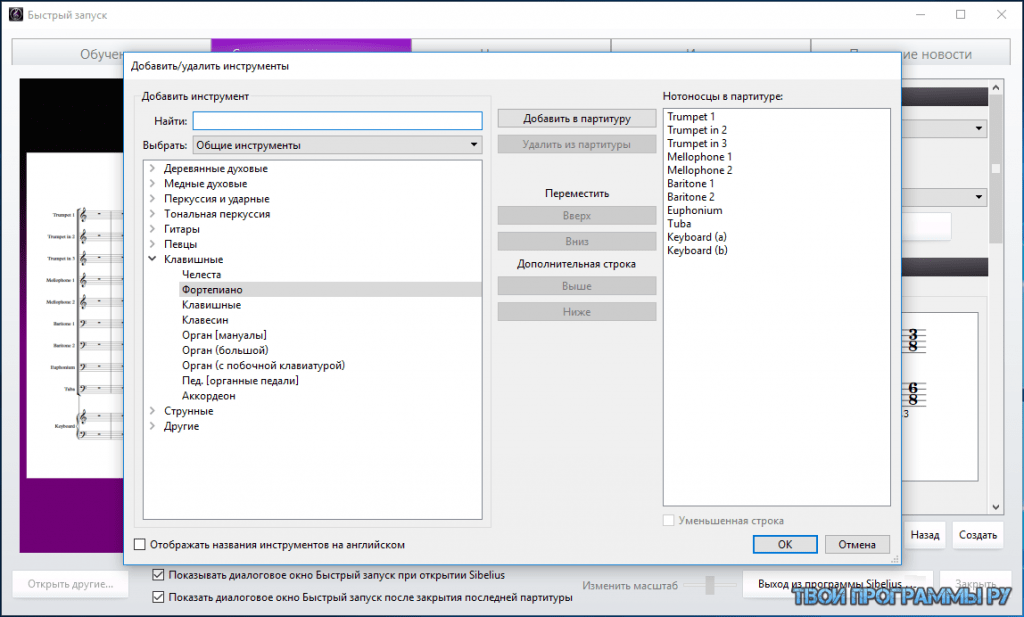1024x617 pixels.
Task: Click the Назад button
Action: (925, 535)
